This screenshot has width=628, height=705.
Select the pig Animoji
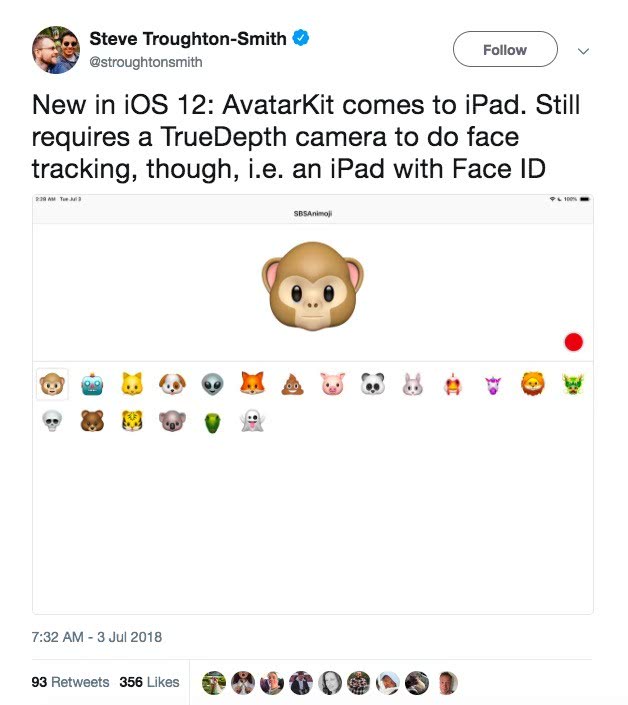tap(332, 383)
